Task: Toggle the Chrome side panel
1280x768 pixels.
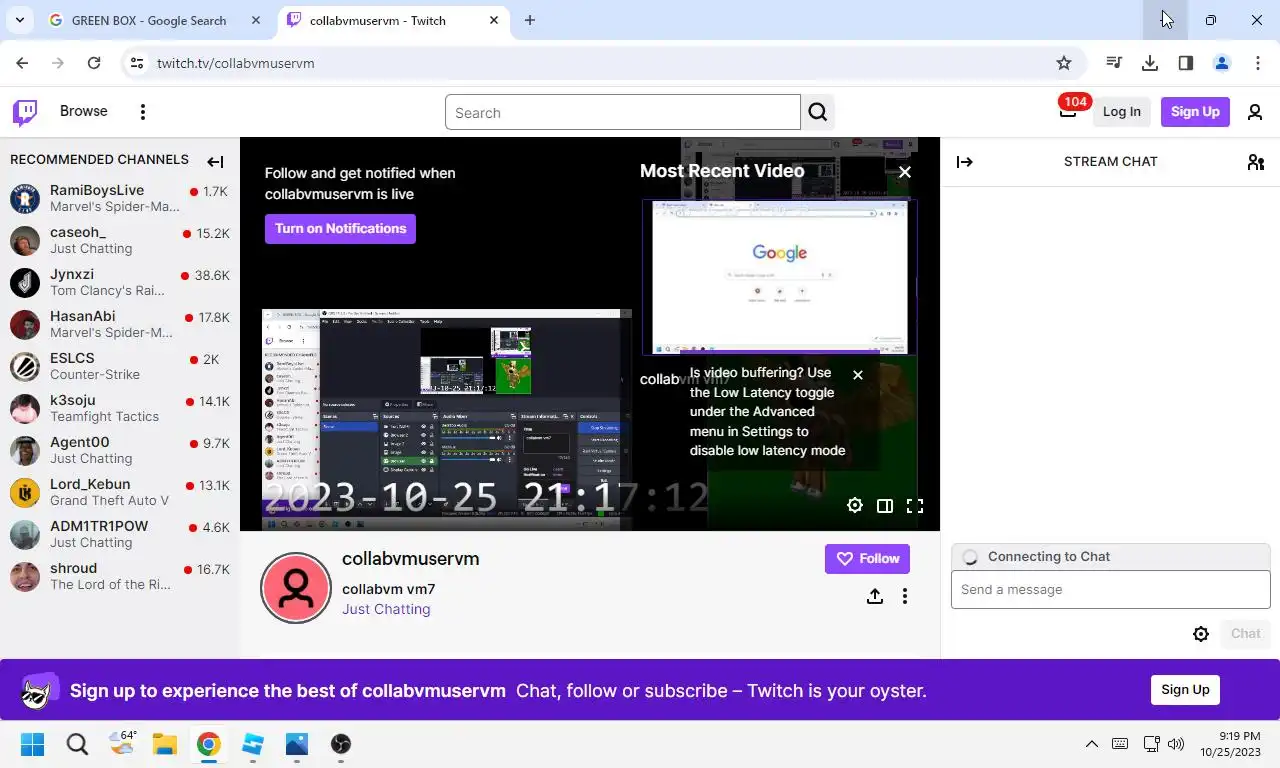Action: 1186,63
